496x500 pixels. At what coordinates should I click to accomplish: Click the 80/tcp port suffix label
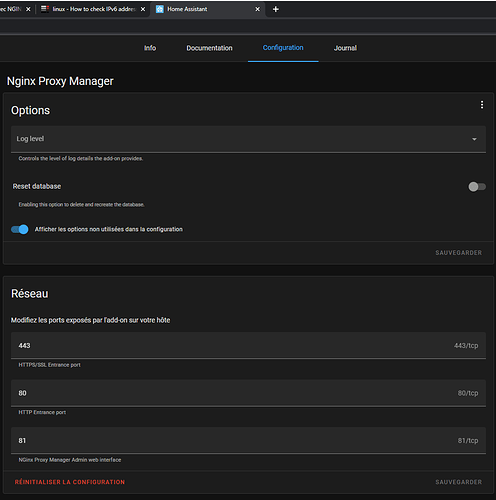[468, 393]
